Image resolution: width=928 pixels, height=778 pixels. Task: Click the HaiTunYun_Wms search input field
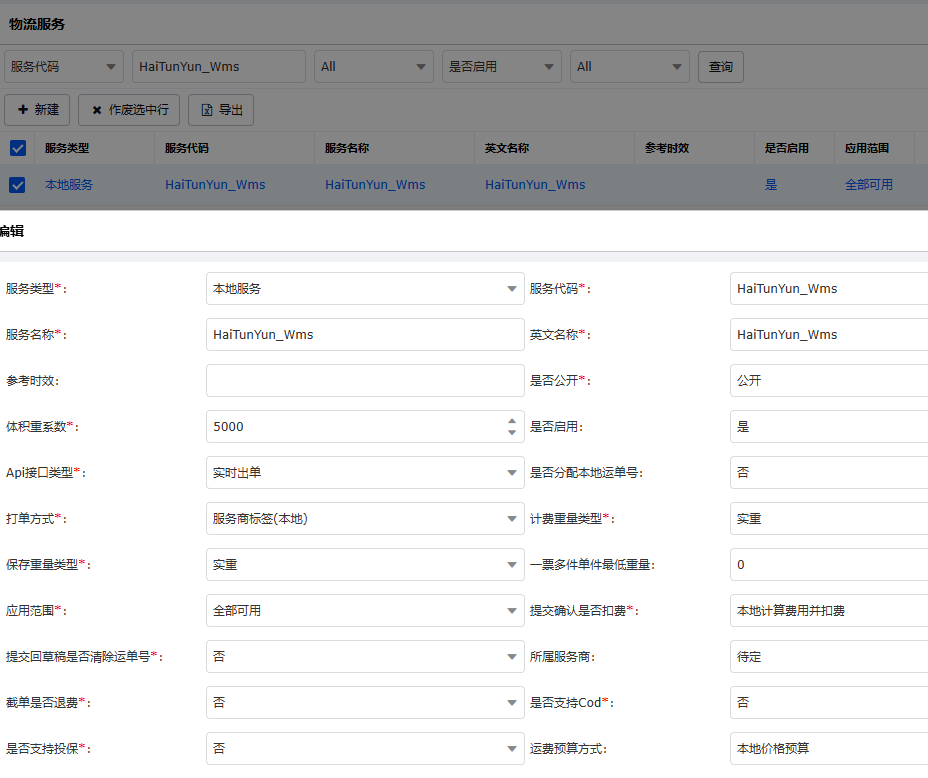point(219,67)
